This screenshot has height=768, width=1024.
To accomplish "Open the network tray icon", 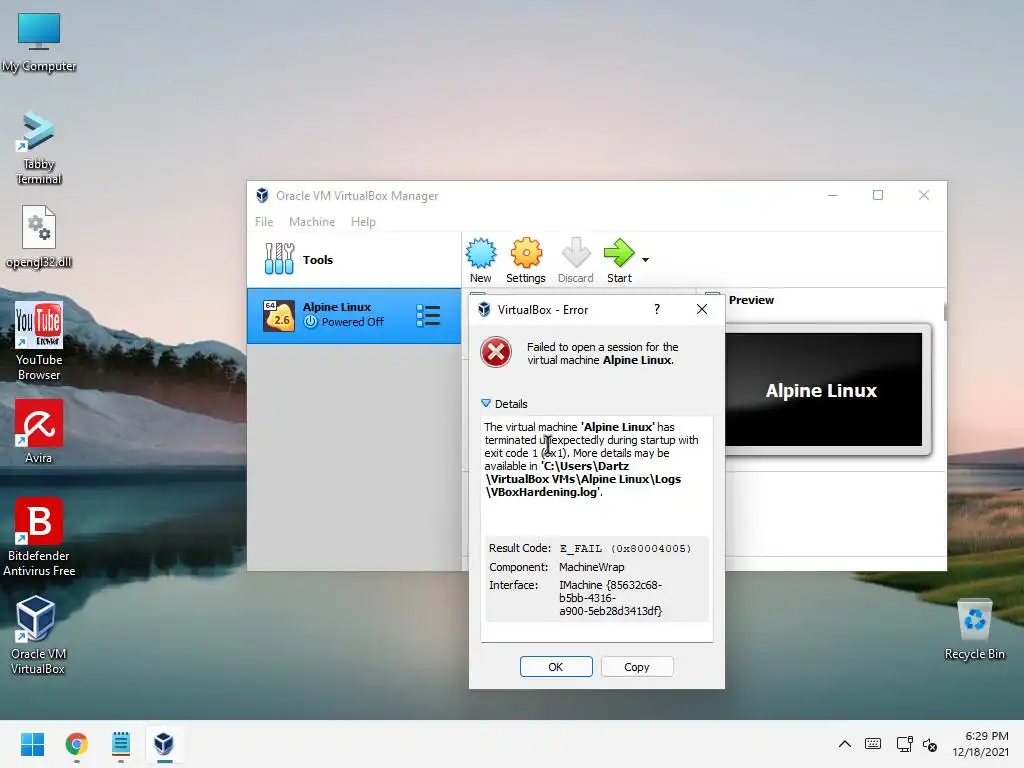I will click(904, 744).
